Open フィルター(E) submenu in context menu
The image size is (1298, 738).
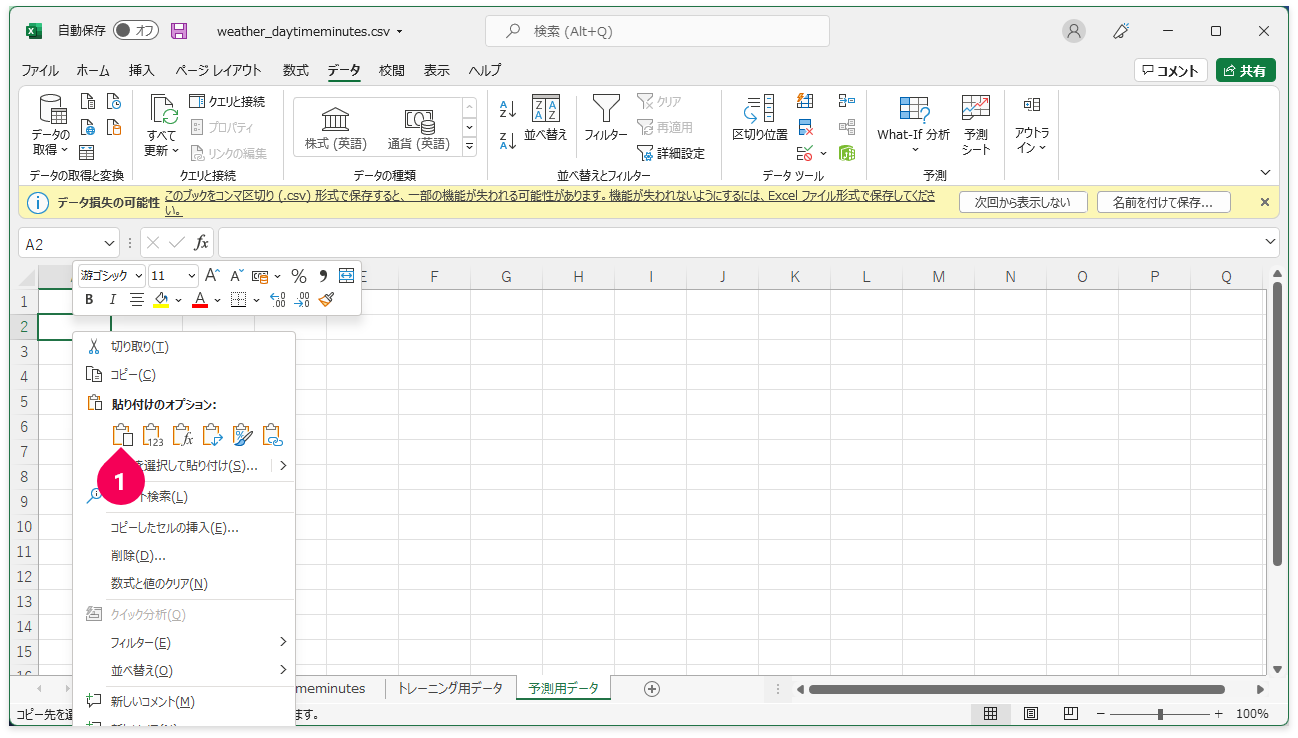(184, 642)
